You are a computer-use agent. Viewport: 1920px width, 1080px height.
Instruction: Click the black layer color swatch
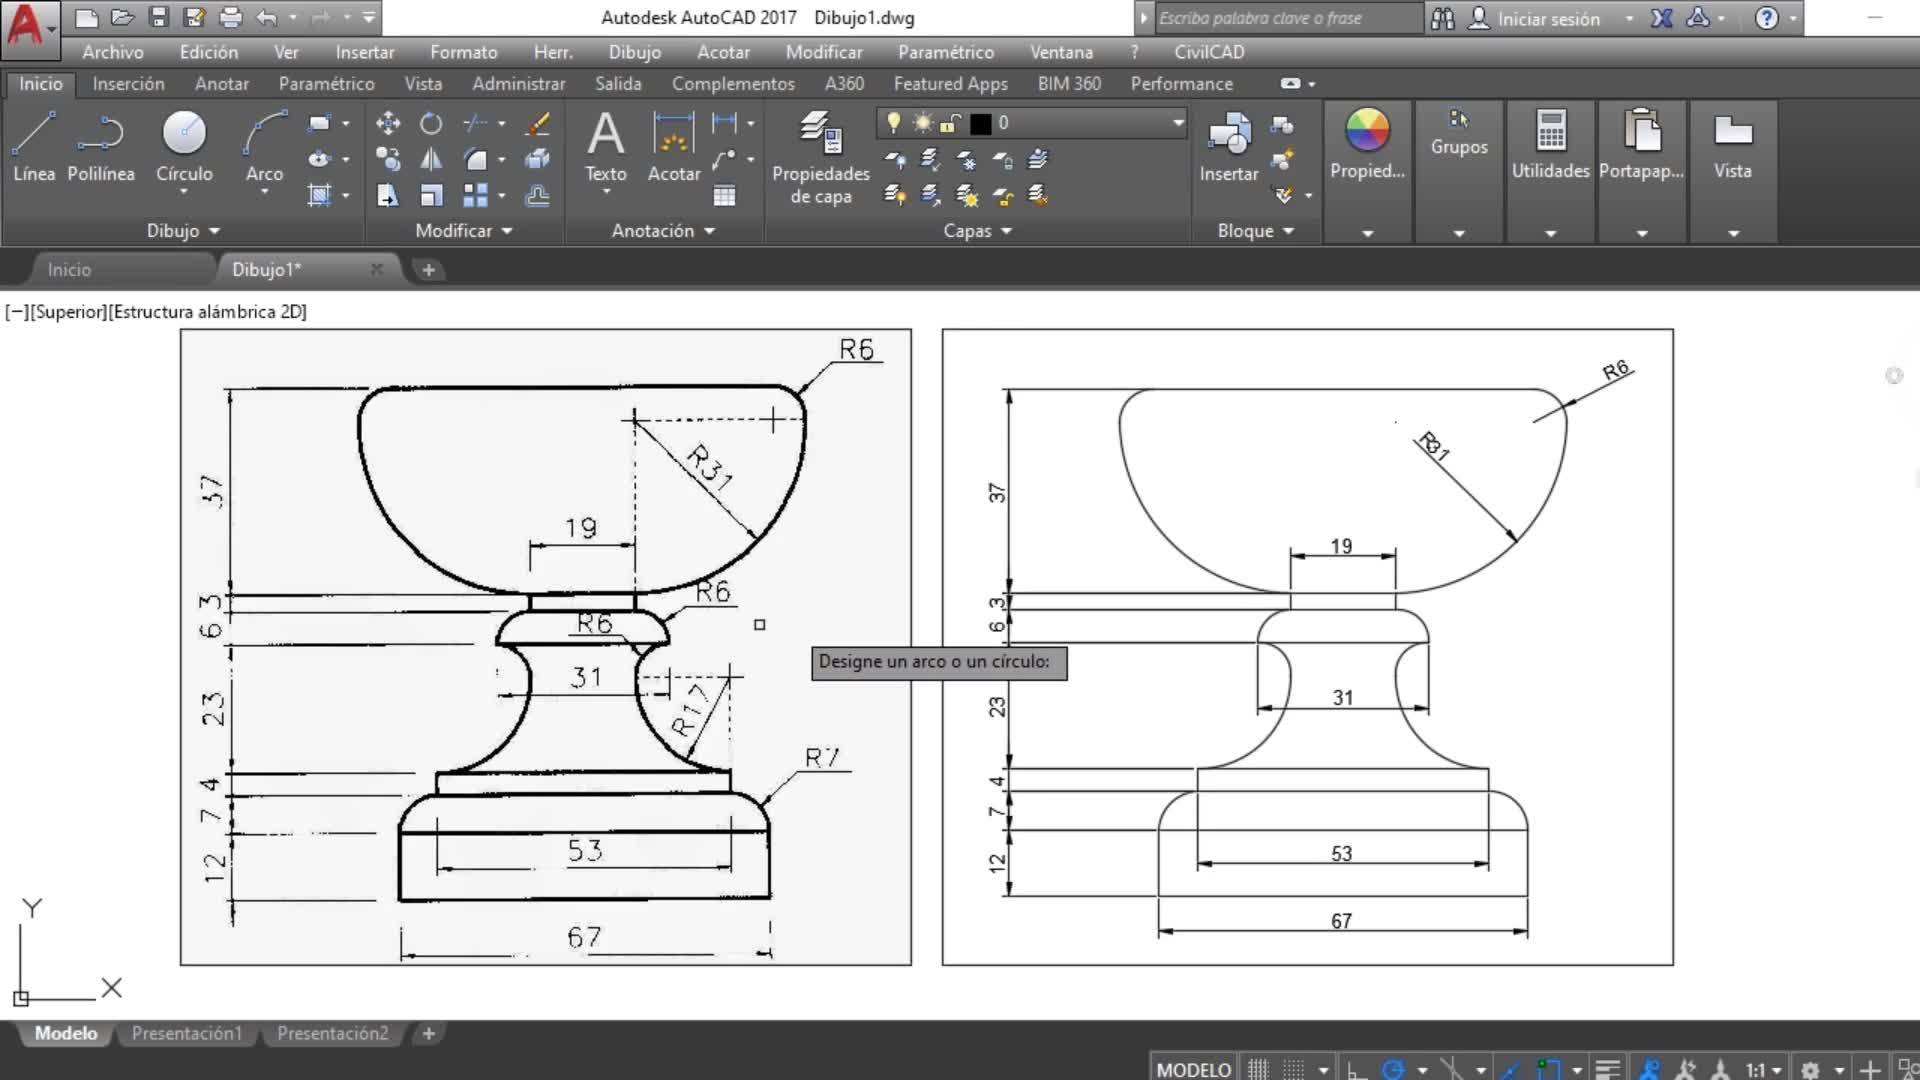(x=981, y=123)
